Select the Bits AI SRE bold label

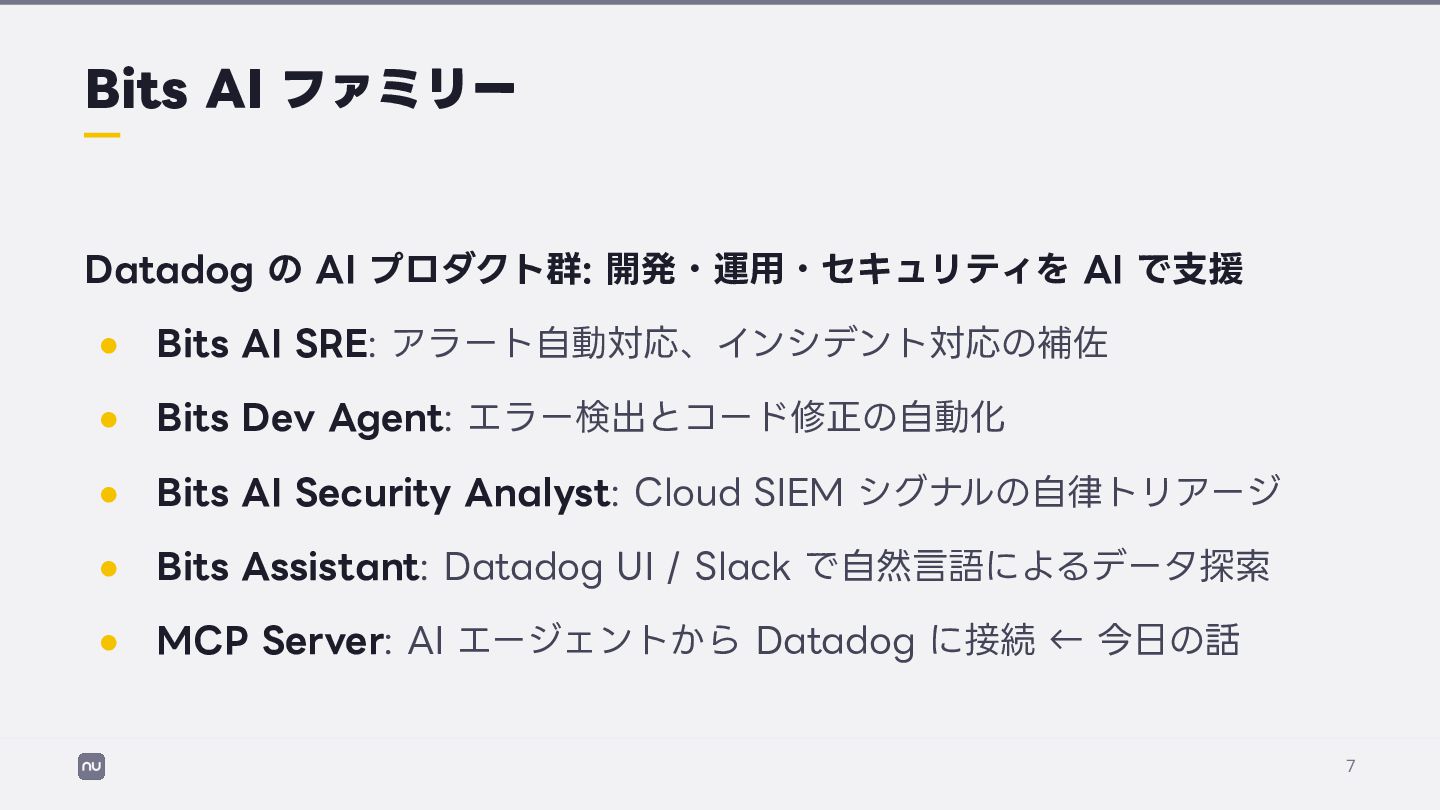tap(262, 343)
